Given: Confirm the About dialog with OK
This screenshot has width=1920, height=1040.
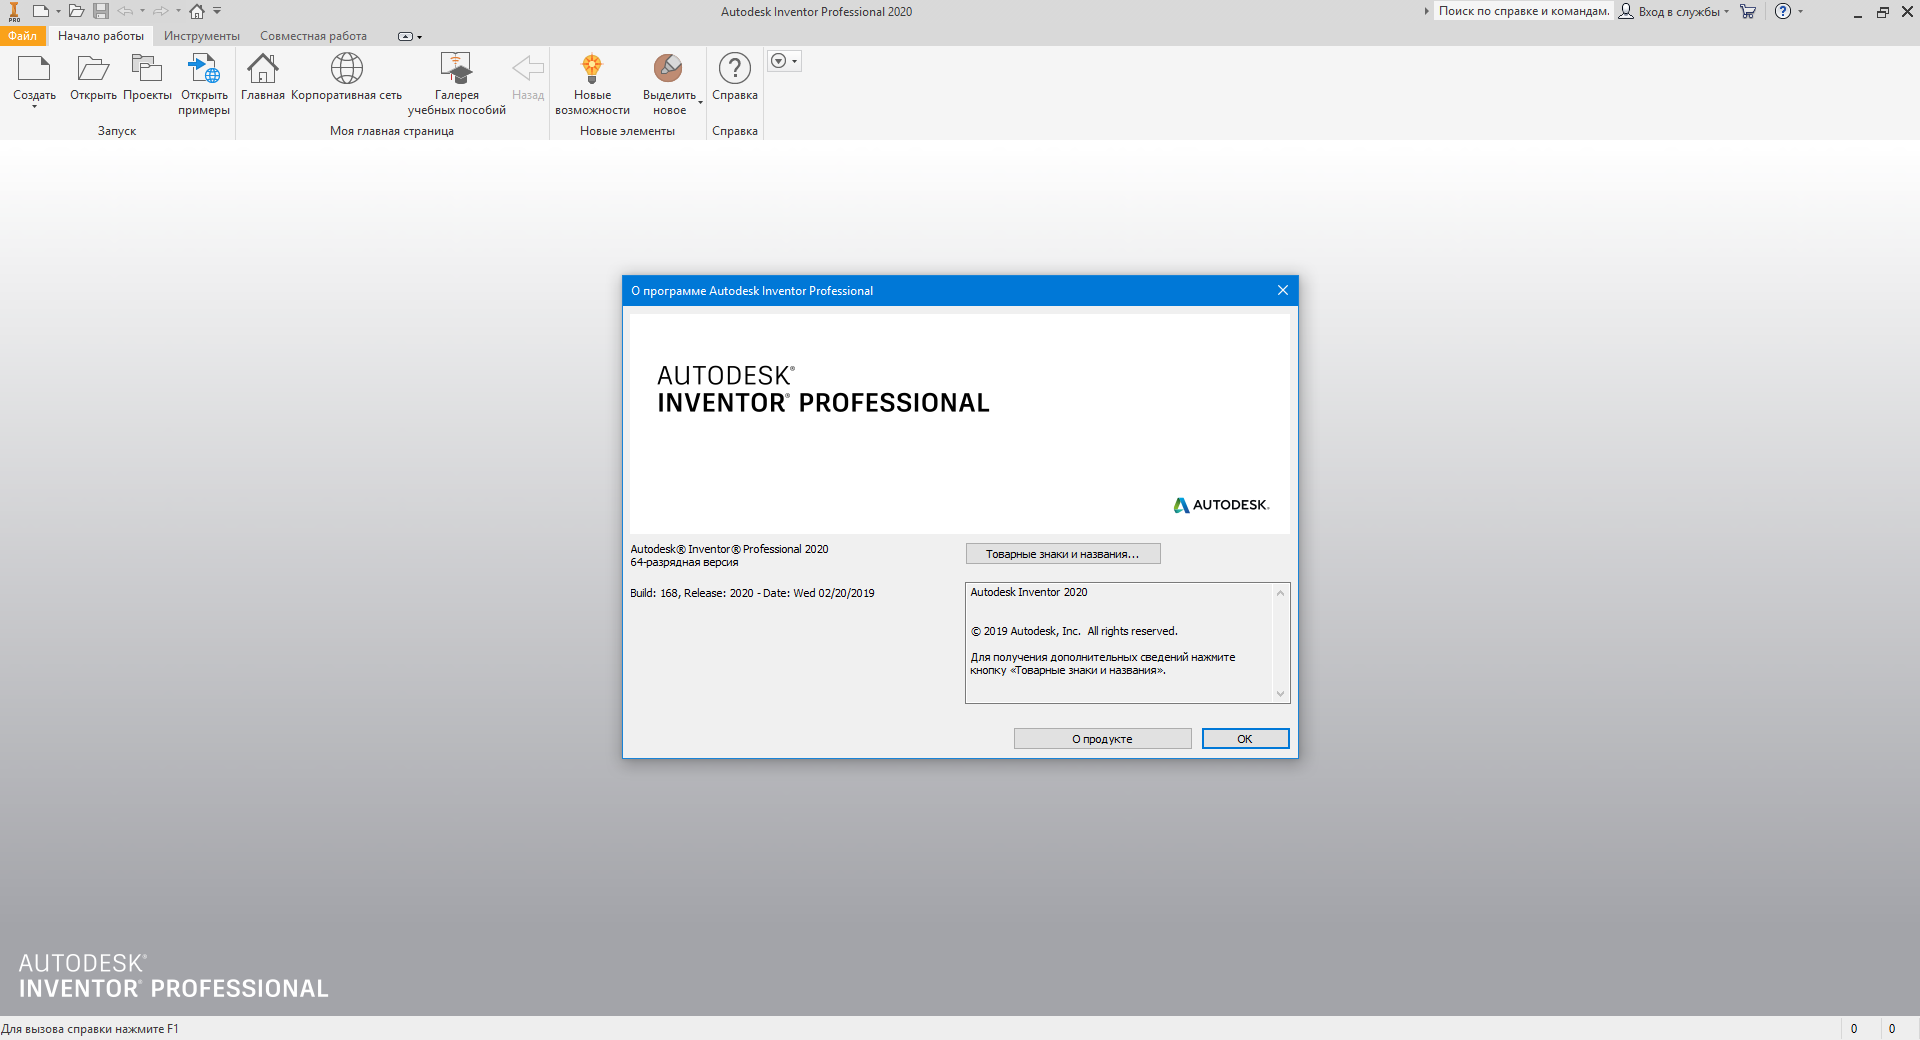Looking at the screenshot, I should point(1244,739).
